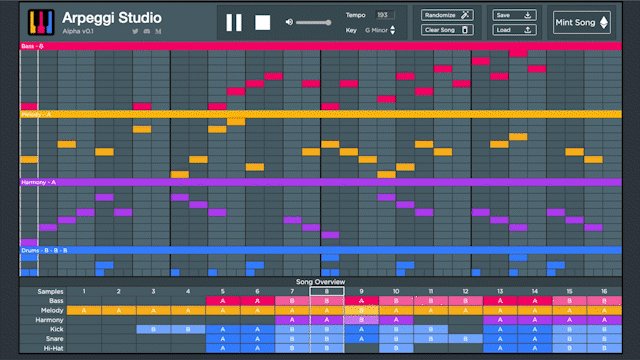Click the Harmony row label in overview
Screen dimensions: 640x360
(x=49, y=320)
